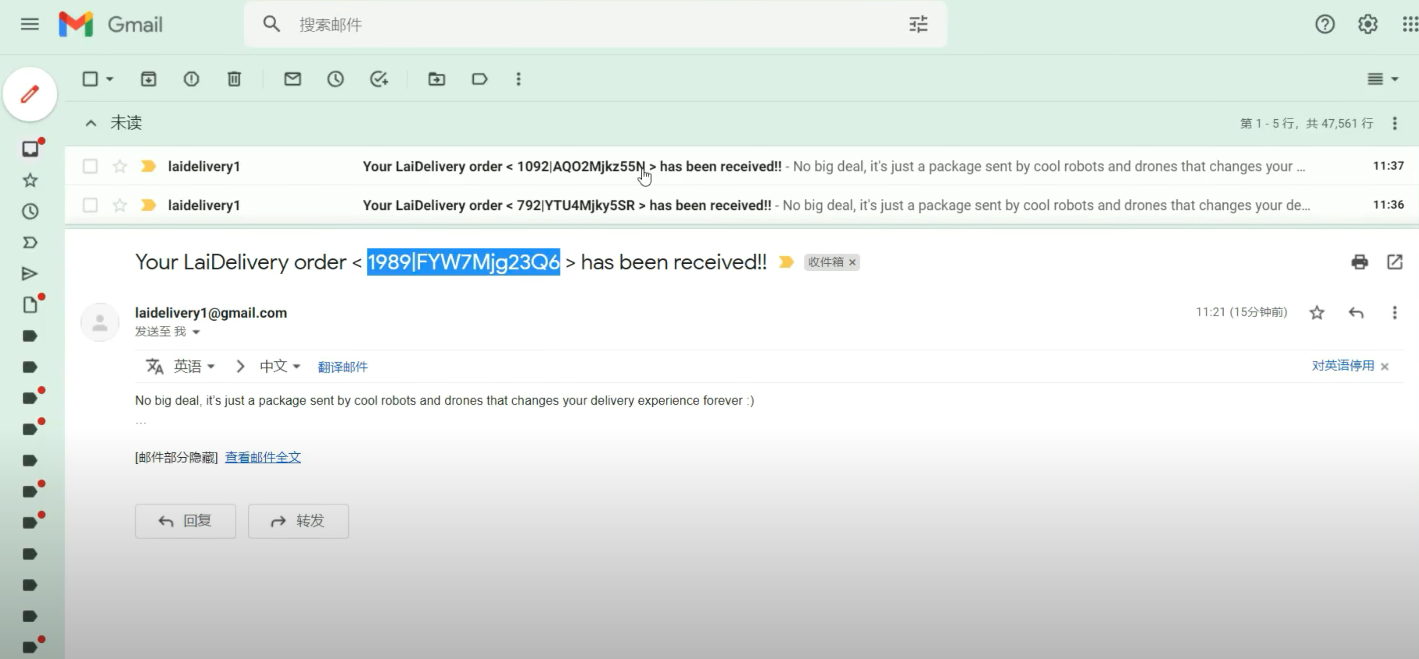This screenshot has height=659, width=1419.
Task: Open 未读 section options three dots
Action: coord(1395,123)
